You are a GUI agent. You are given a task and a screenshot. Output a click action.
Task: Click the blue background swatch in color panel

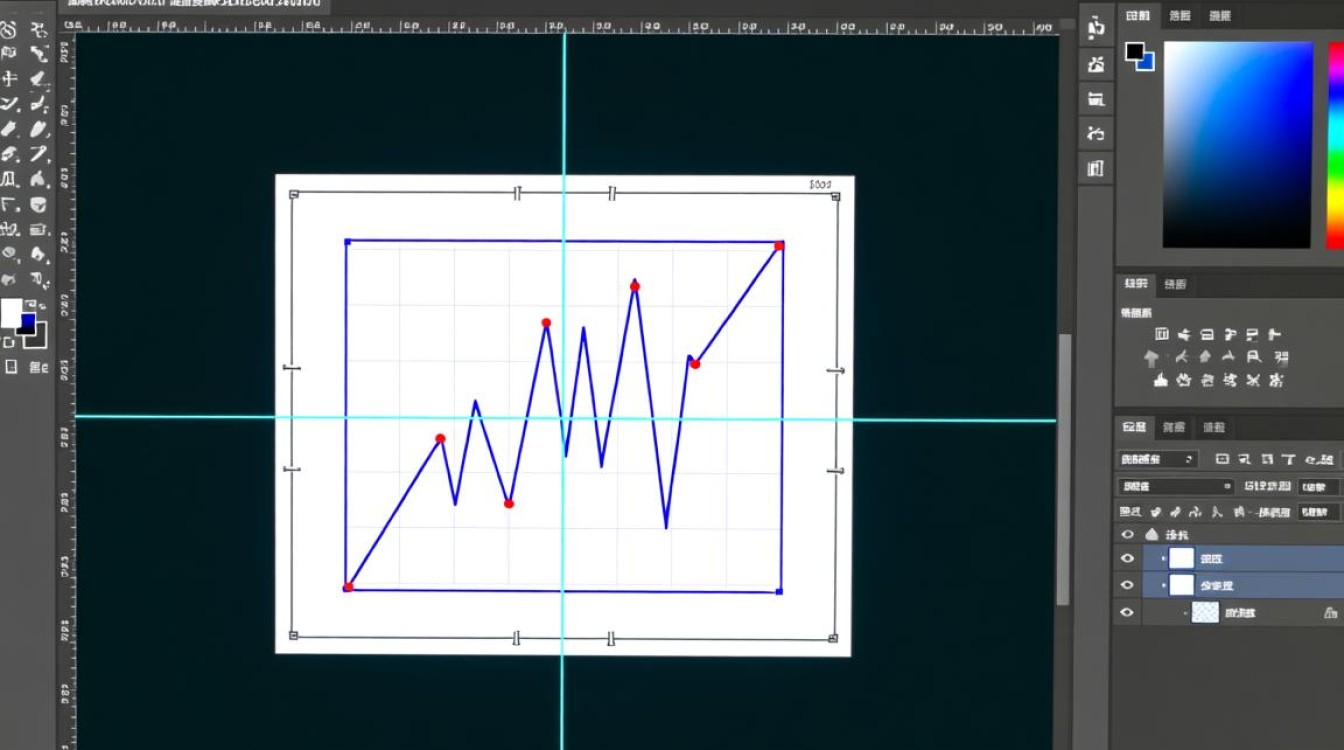point(1145,61)
